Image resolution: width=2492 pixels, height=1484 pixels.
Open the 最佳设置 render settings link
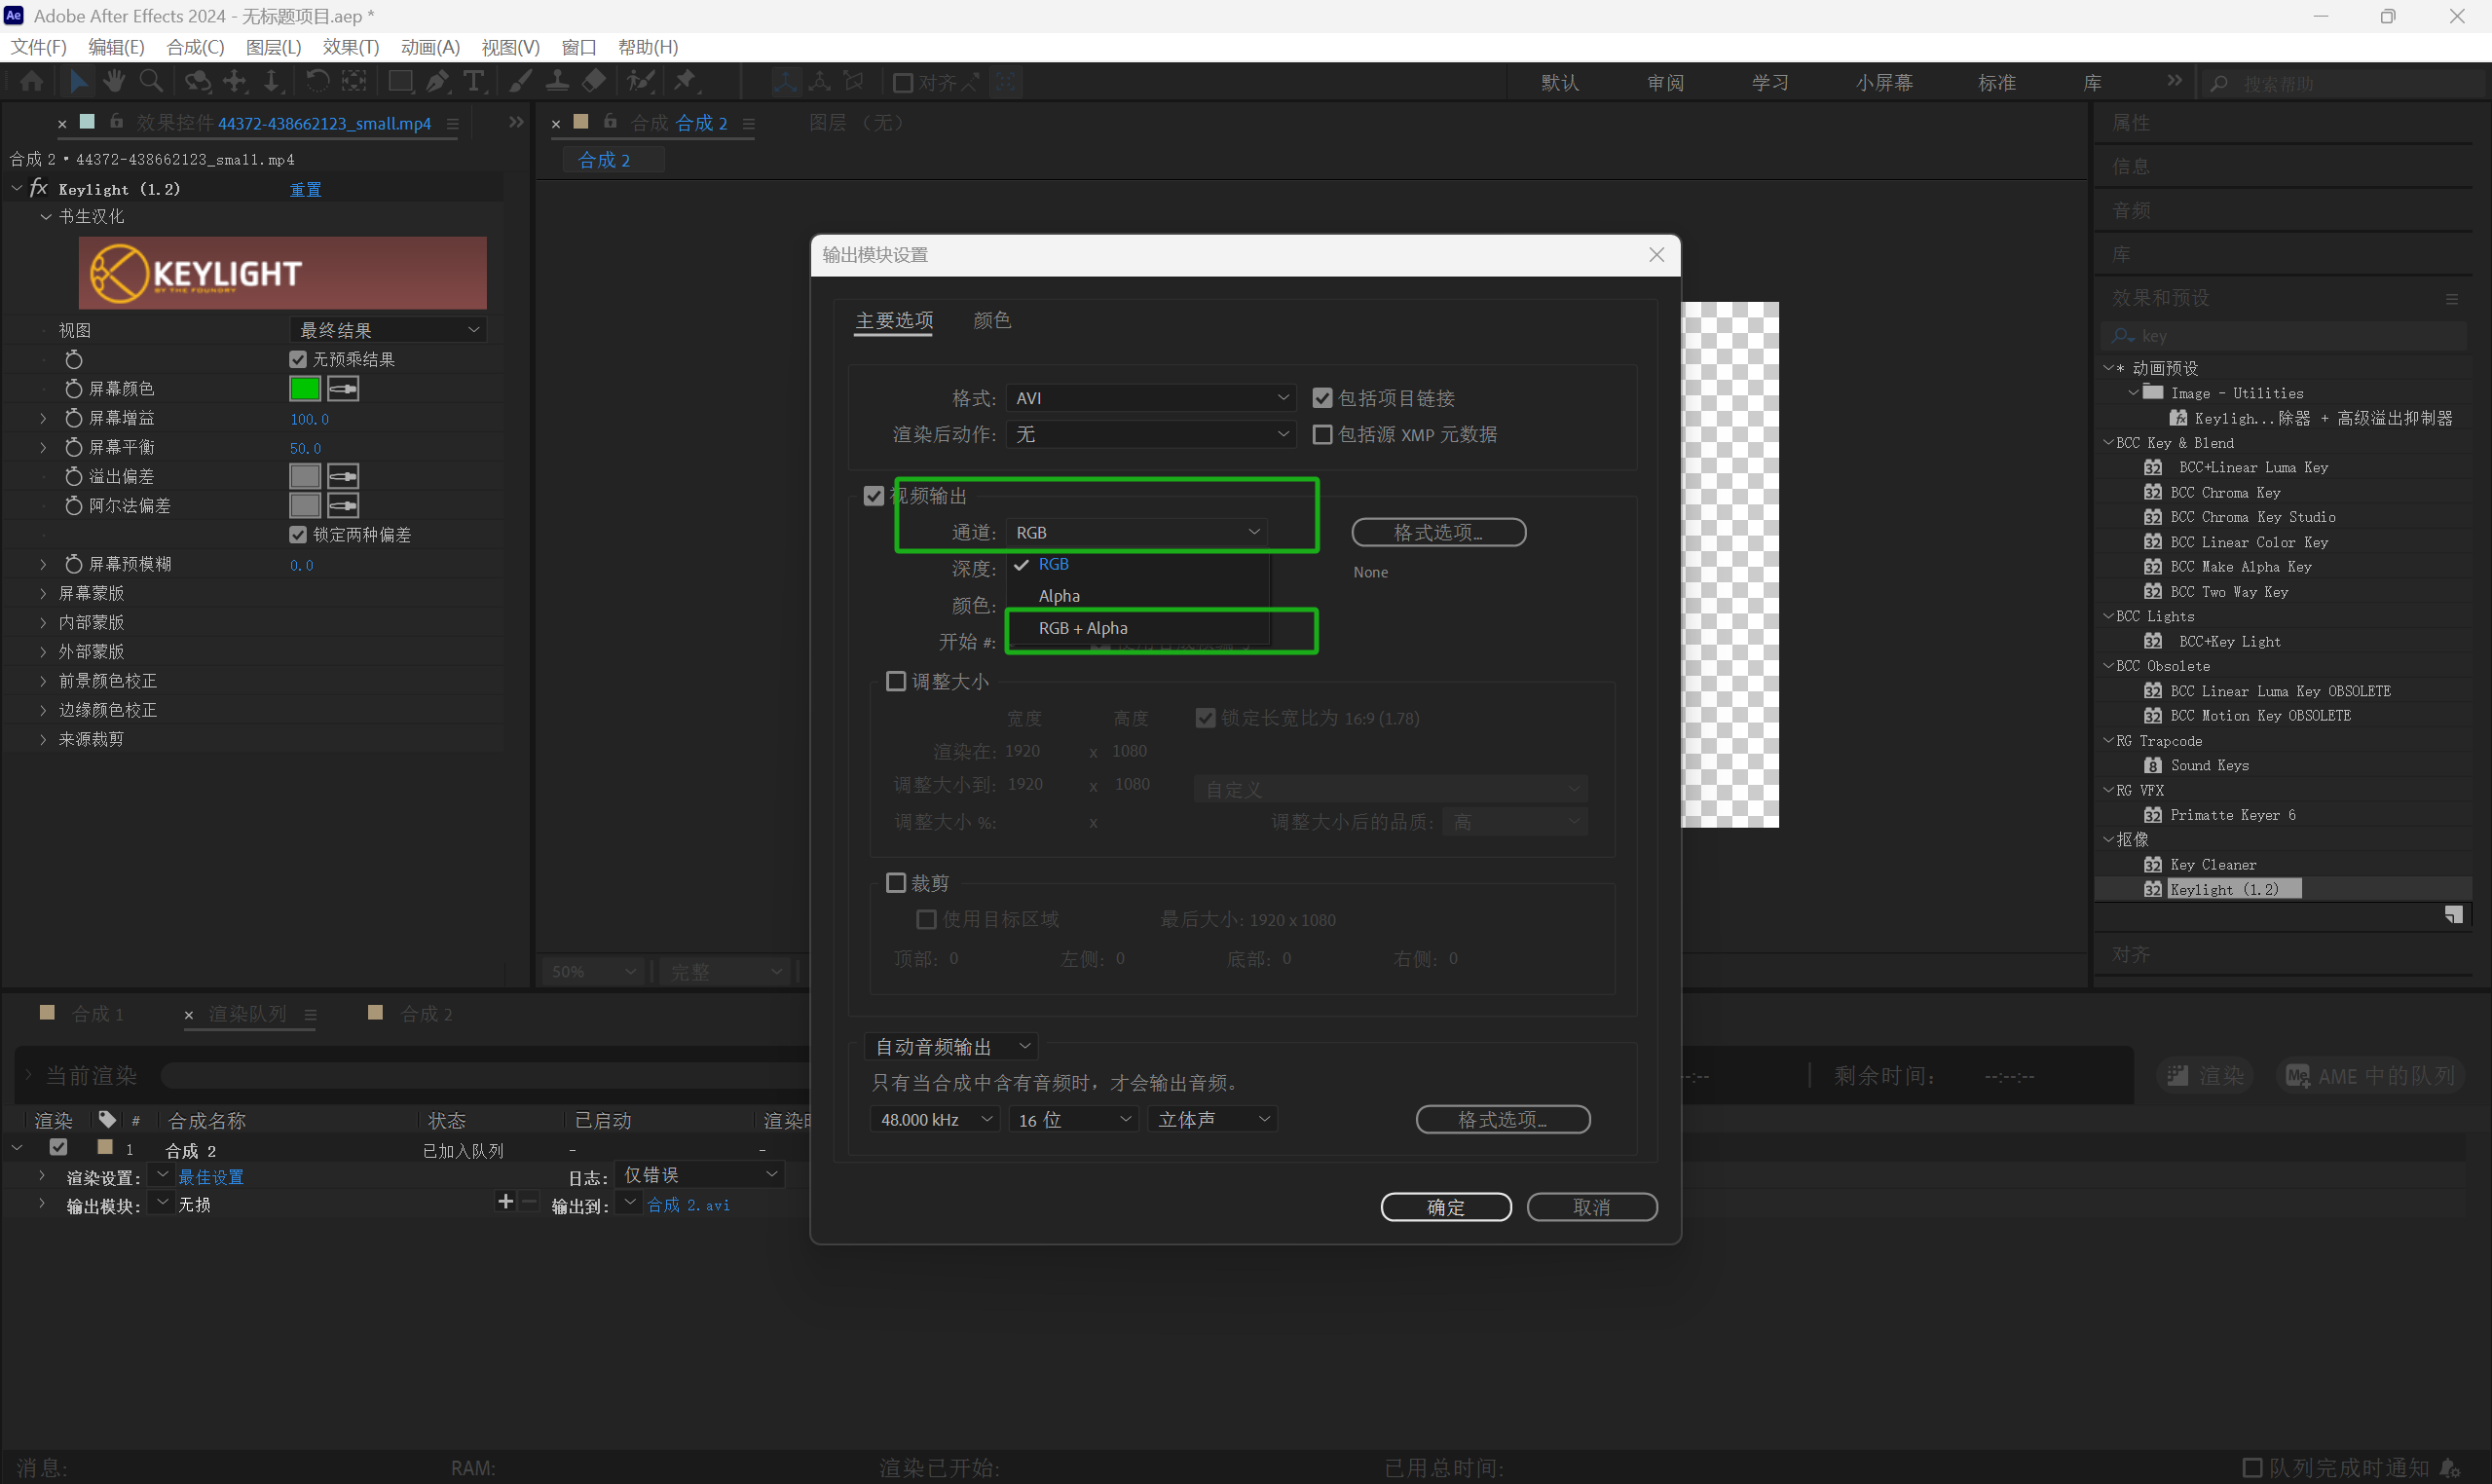pyautogui.click(x=211, y=1177)
